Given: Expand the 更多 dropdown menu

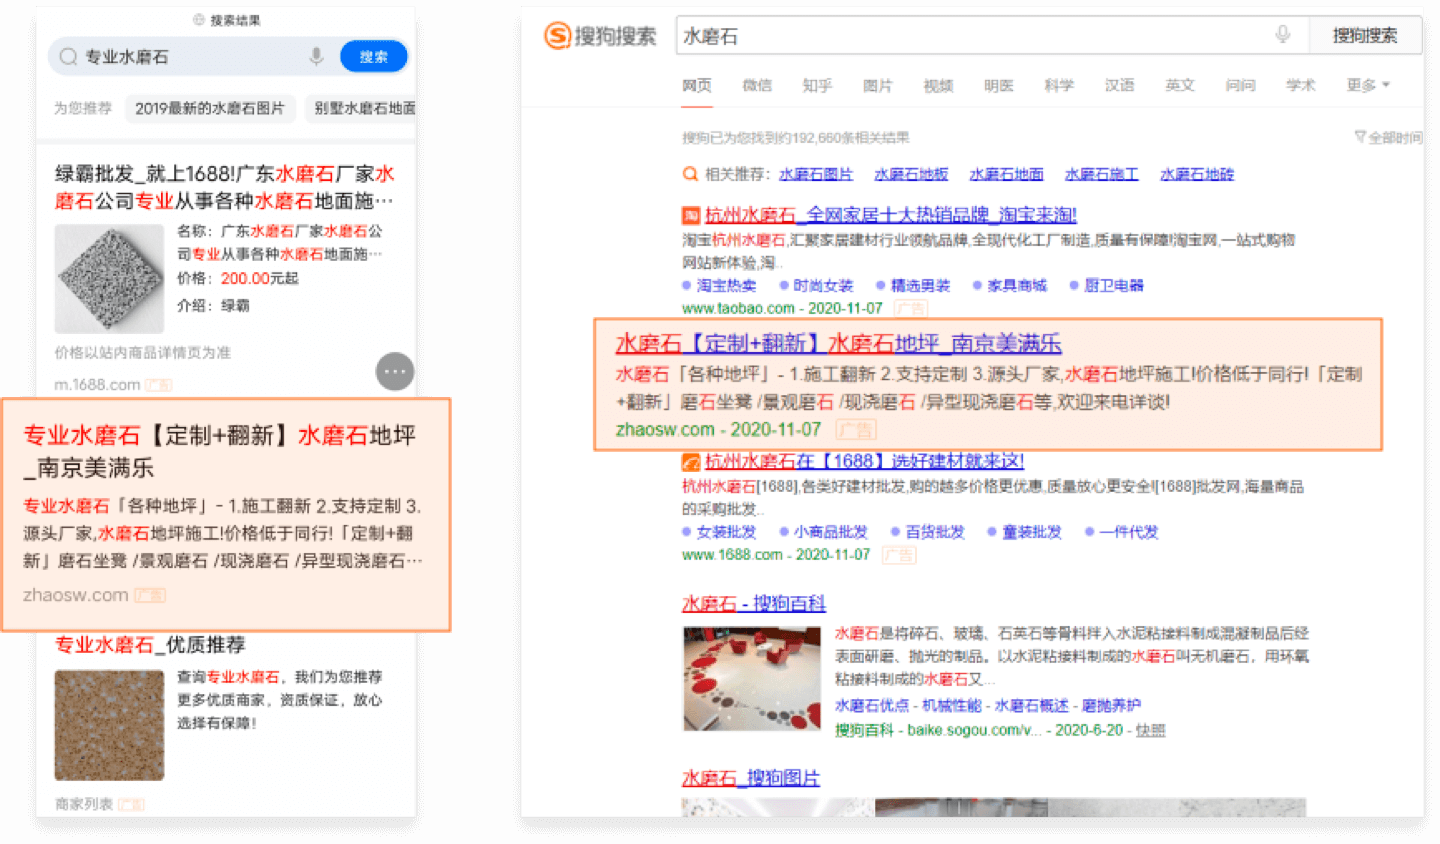Looking at the screenshot, I should pyautogui.click(x=1368, y=86).
